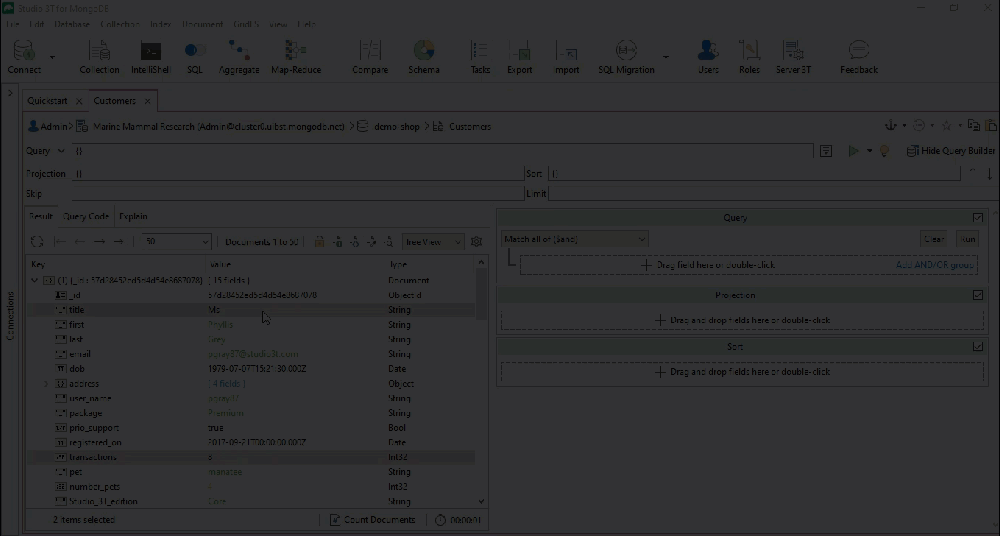Click the Import toolbar icon

click(566, 57)
